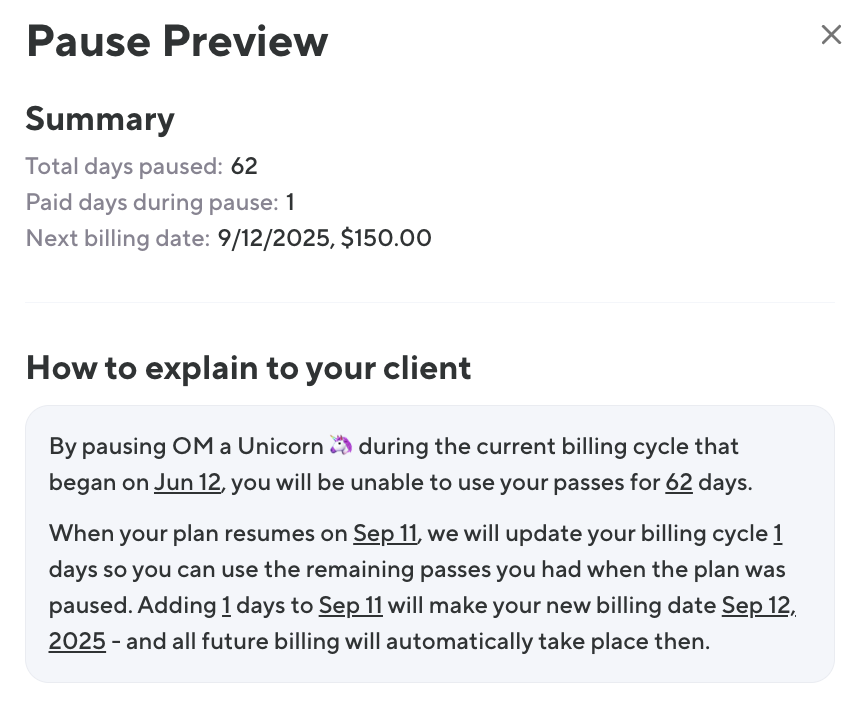Click the Pause Preview title
The image size is (850, 702).
pyautogui.click(x=177, y=42)
